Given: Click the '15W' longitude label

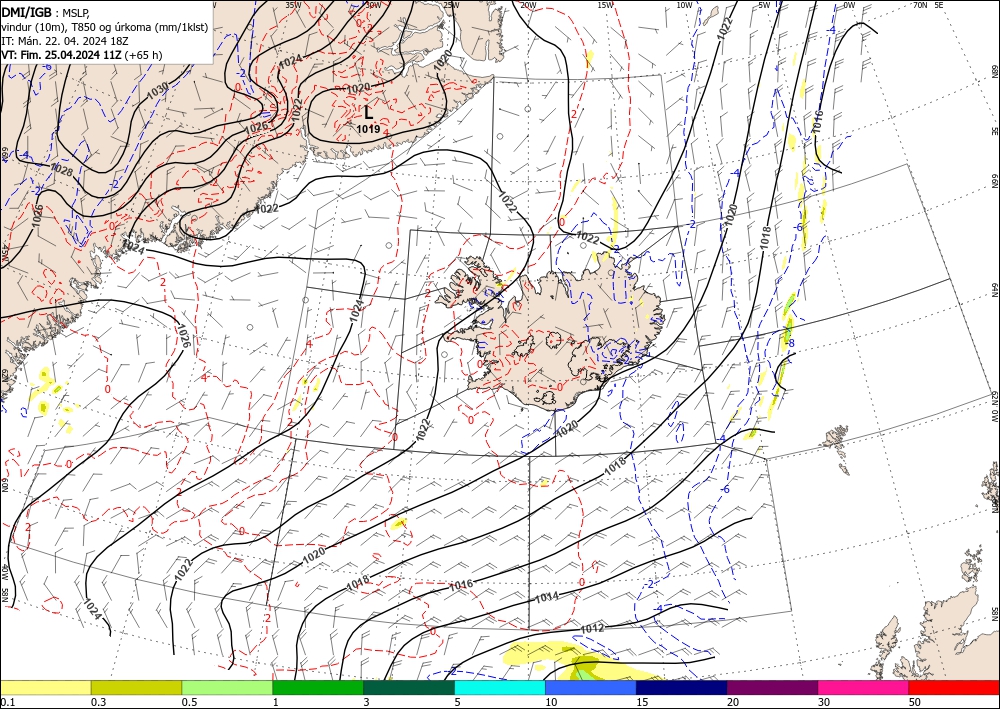Looking at the screenshot, I should [x=606, y=5].
